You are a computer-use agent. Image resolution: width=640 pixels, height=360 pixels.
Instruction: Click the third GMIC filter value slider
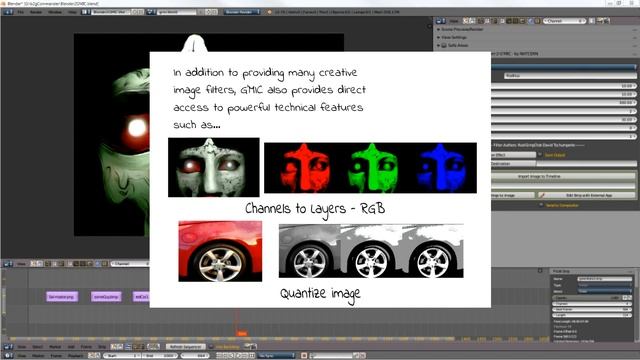(x=564, y=102)
